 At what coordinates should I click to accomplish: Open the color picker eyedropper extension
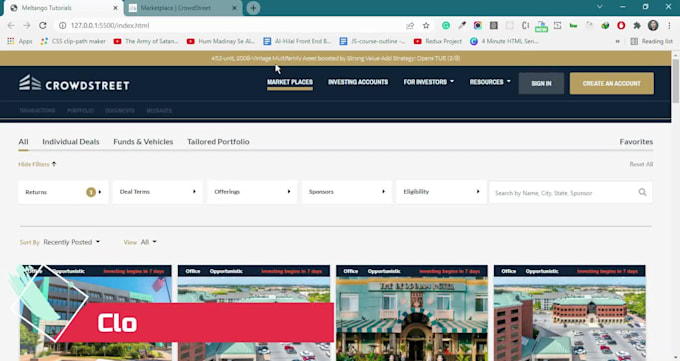(x=462, y=26)
